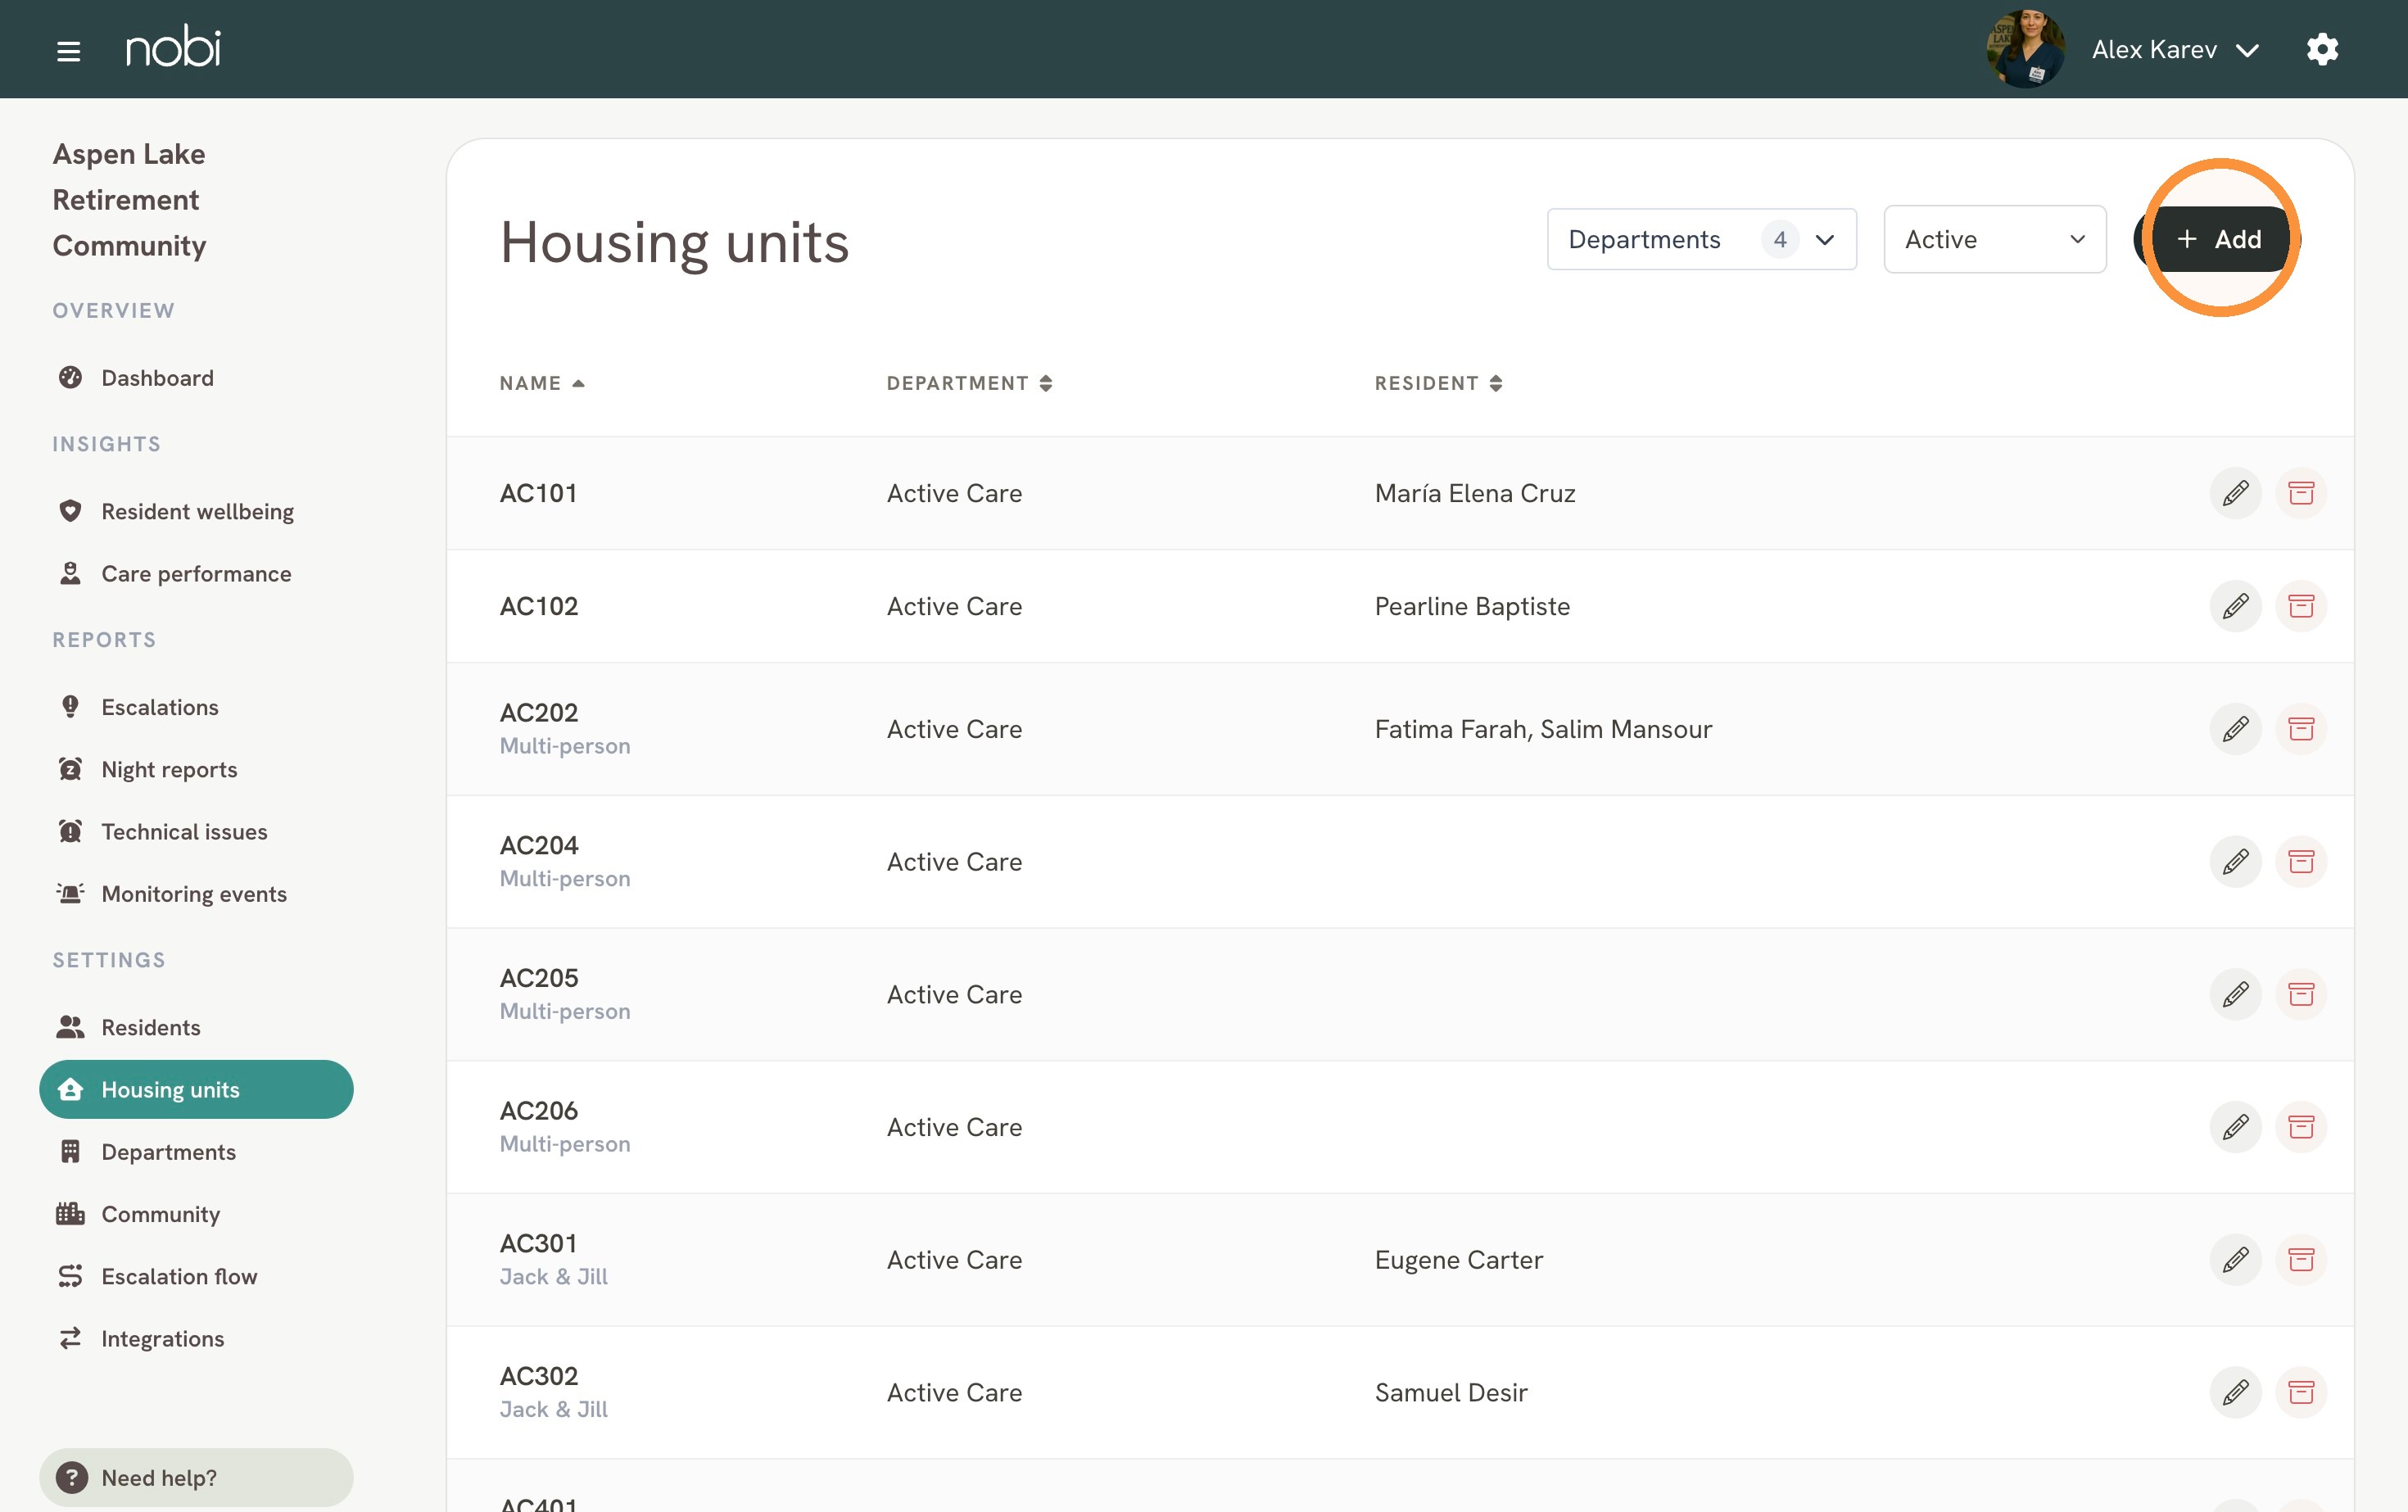Archive housing unit AC205
Image resolution: width=2408 pixels, height=1512 pixels.
[2301, 994]
